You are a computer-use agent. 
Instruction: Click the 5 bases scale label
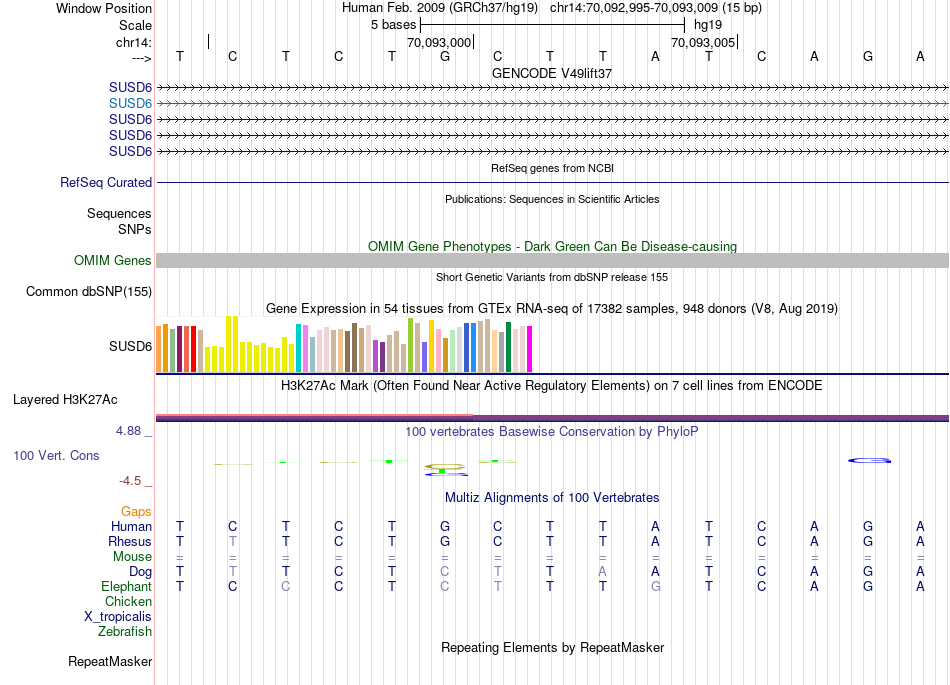pyautogui.click(x=393, y=25)
